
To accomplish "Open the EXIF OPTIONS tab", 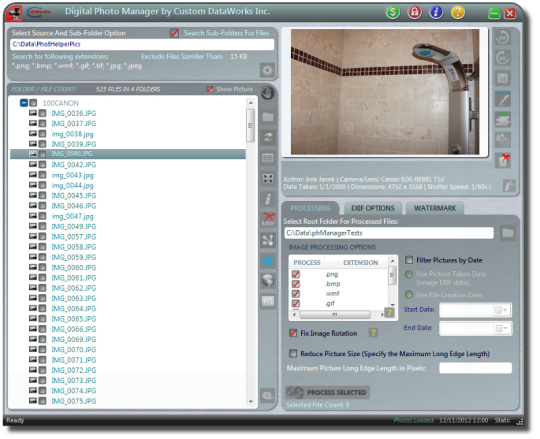I will [x=373, y=208].
